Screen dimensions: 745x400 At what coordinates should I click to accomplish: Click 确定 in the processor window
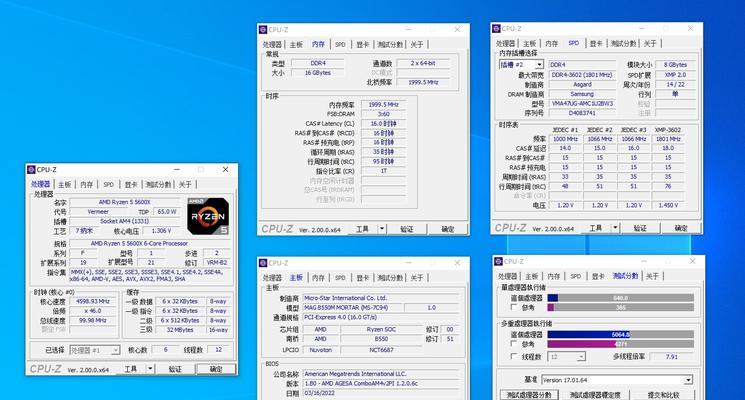[x=216, y=369]
